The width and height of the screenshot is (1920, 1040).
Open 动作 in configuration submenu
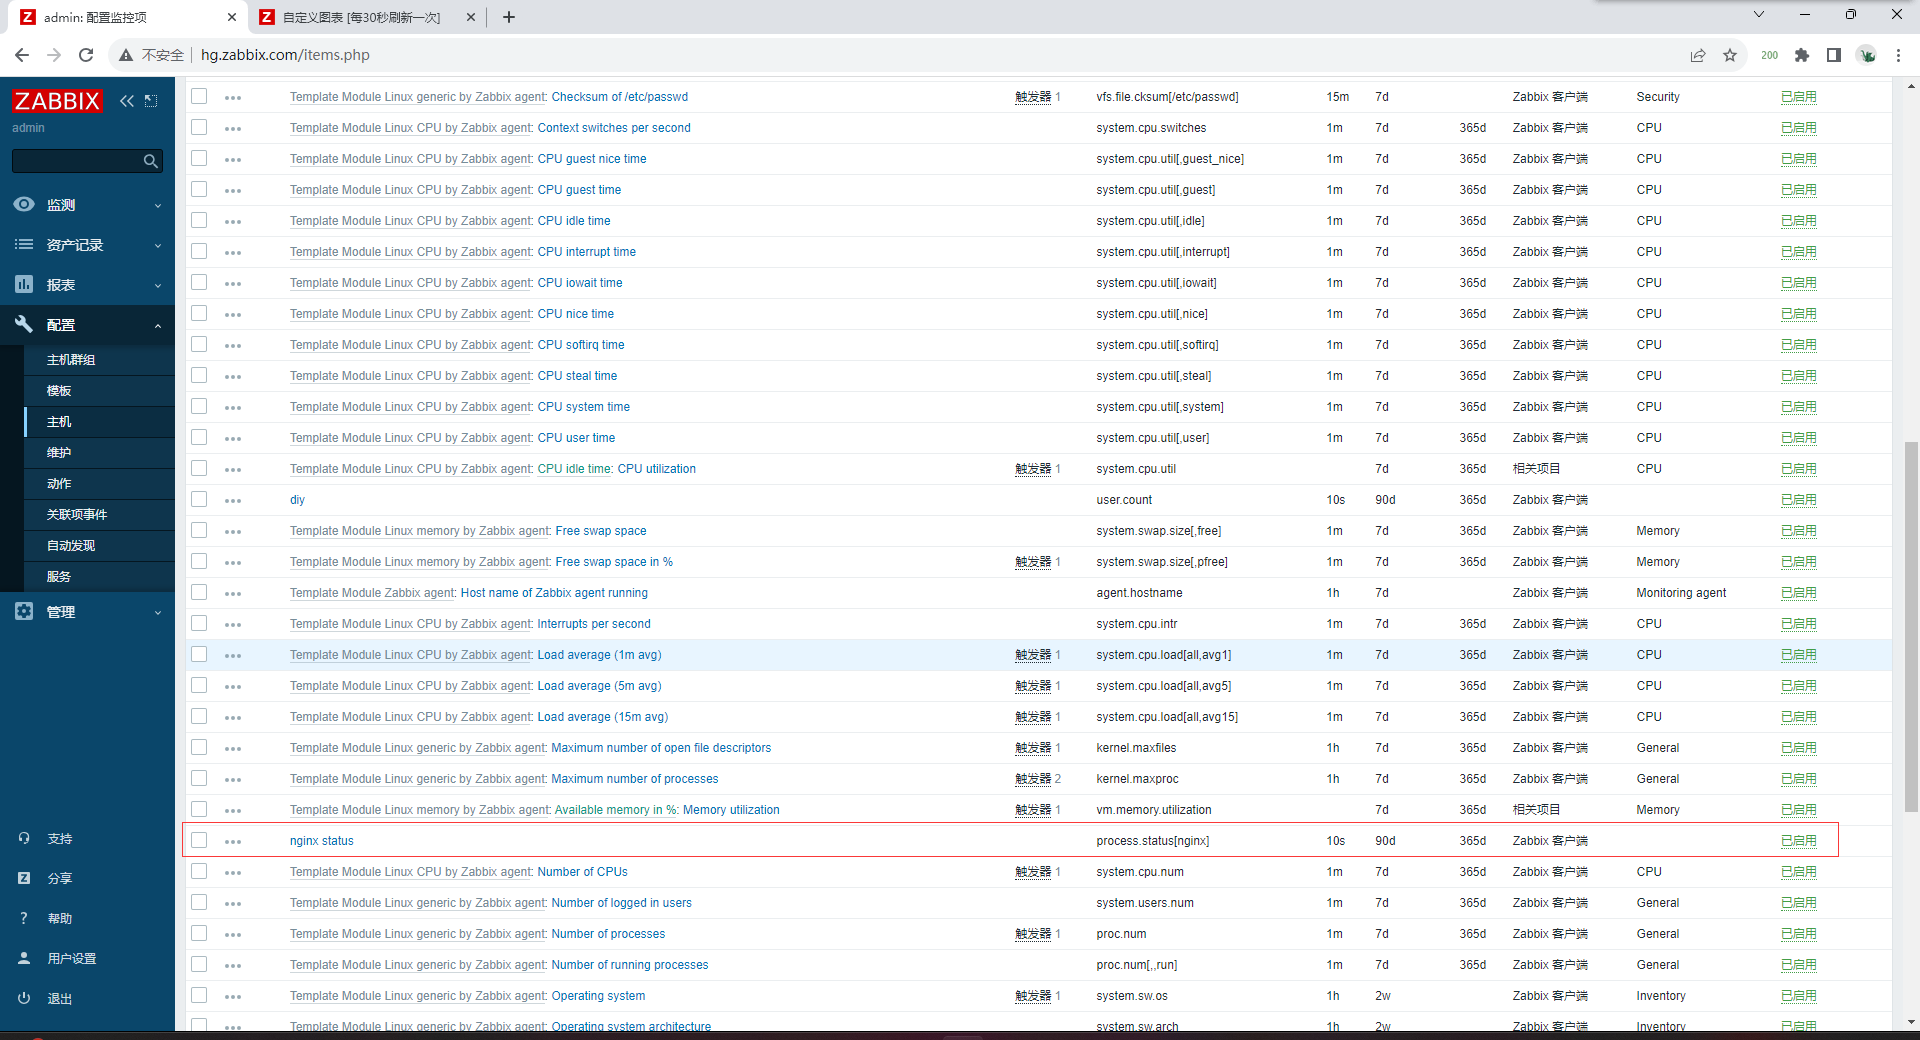point(59,484)
